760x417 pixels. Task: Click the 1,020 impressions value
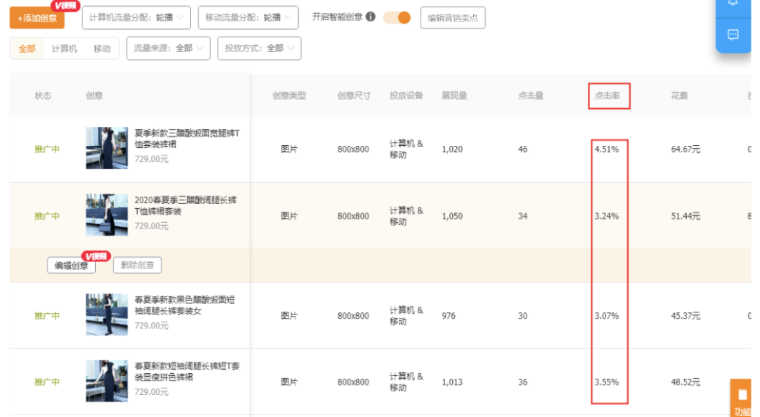[x=452, y=149]
